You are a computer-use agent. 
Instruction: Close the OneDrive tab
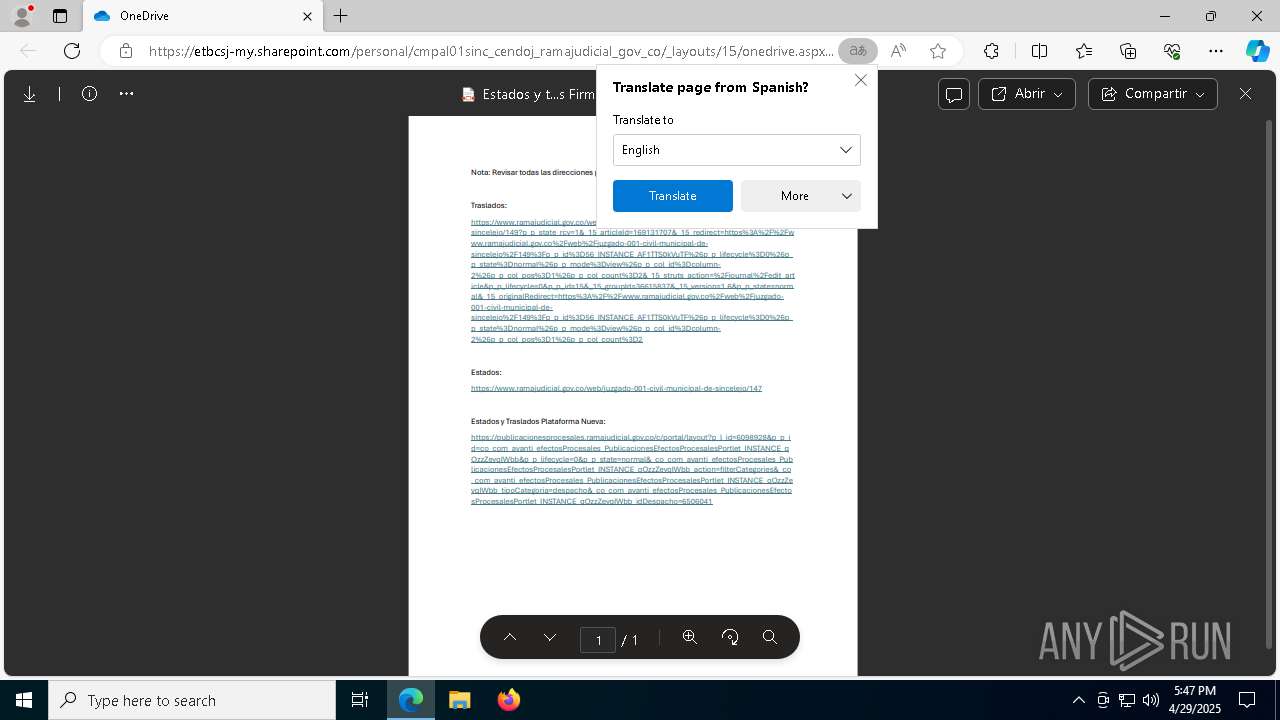pyautogui.click(x=308, y=16)
